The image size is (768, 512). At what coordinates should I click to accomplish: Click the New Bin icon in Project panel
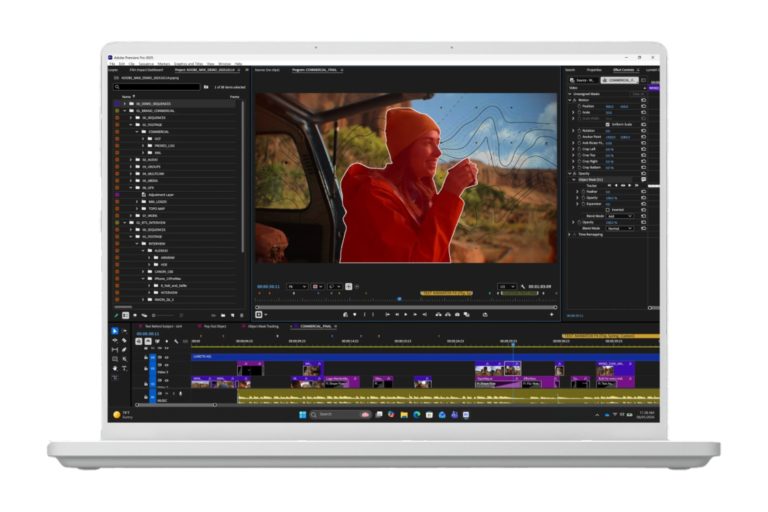click(223, 316)
